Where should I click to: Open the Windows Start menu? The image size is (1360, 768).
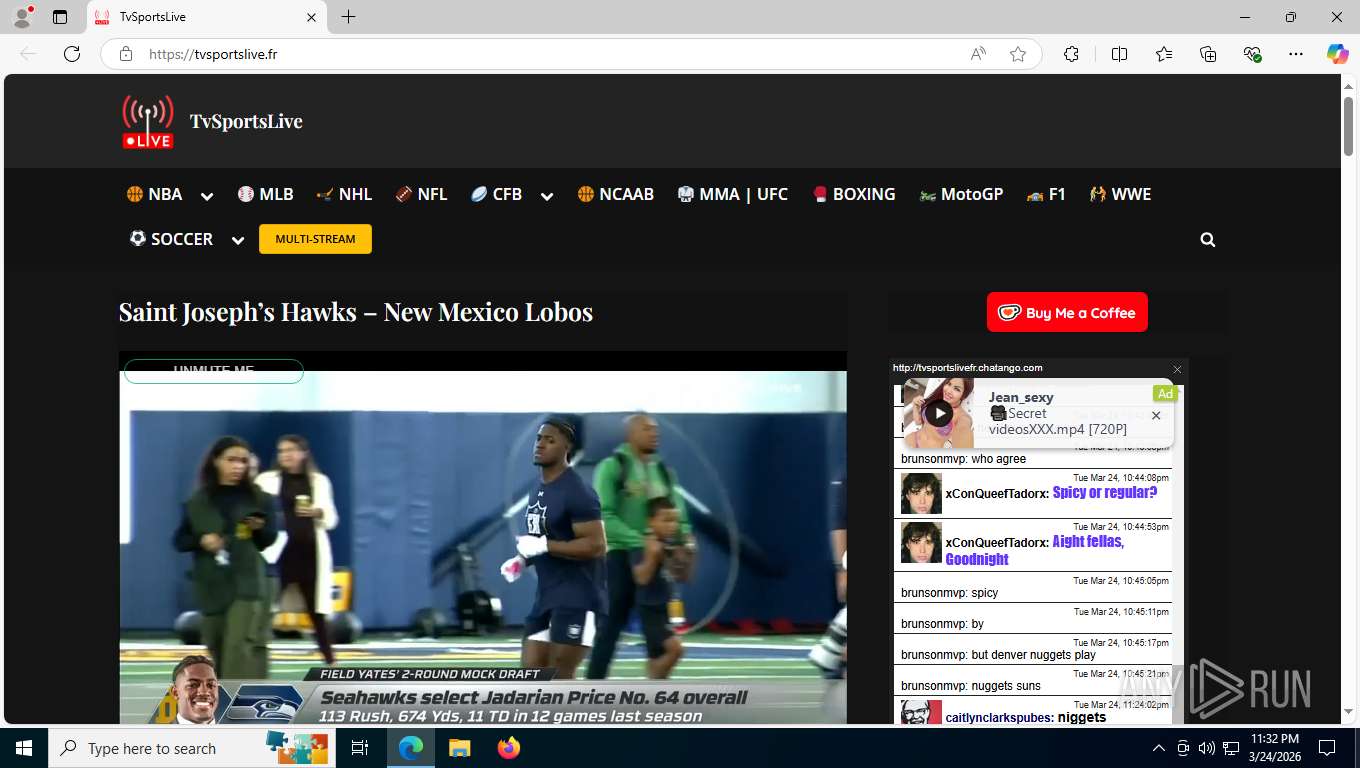pos(23,748)
